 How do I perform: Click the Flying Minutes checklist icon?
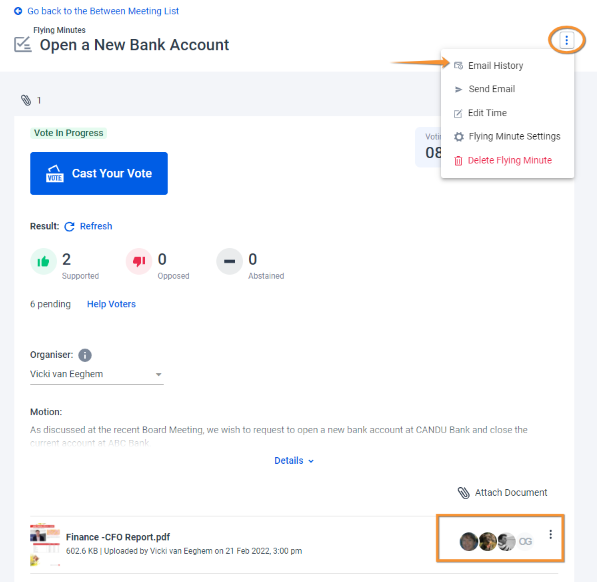pyautogui.click(x=23, y=44)
